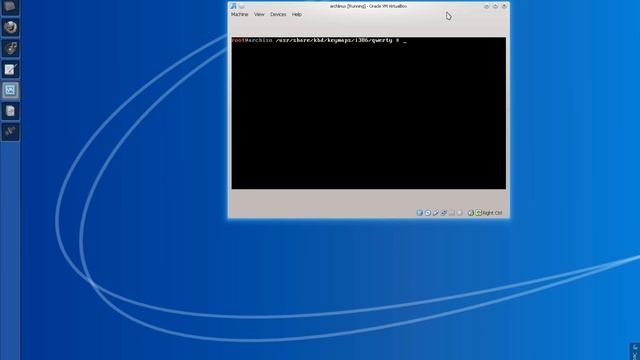Click the VirtualBox window title text

point(368,6)
